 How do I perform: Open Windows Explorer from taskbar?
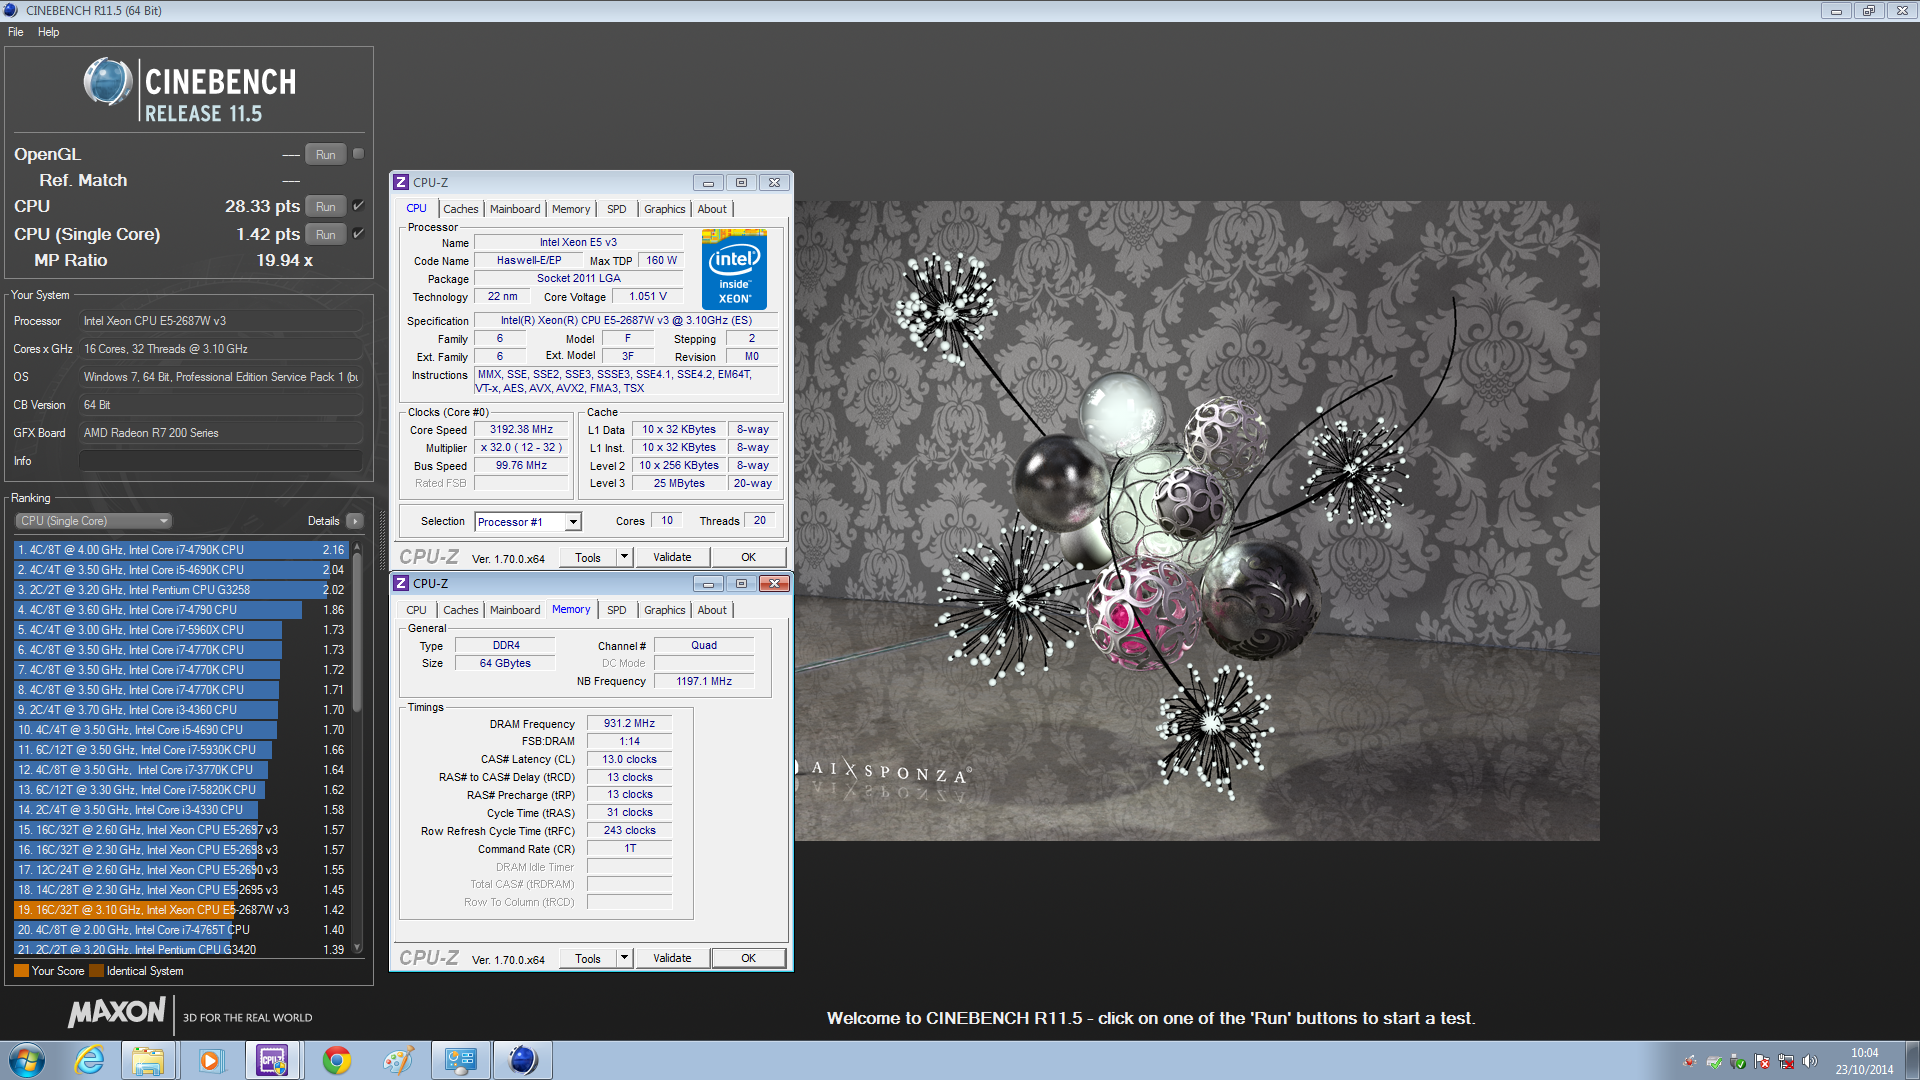coord(148,1060)
